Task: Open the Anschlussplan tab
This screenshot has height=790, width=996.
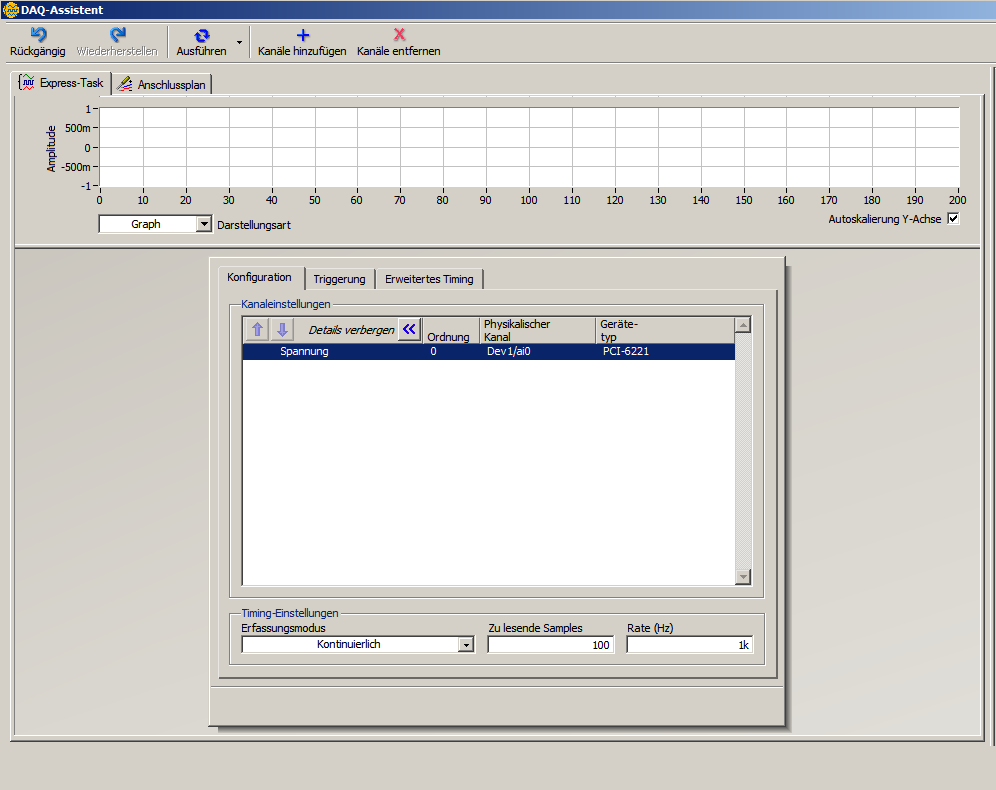Action: tap(163, 84)
